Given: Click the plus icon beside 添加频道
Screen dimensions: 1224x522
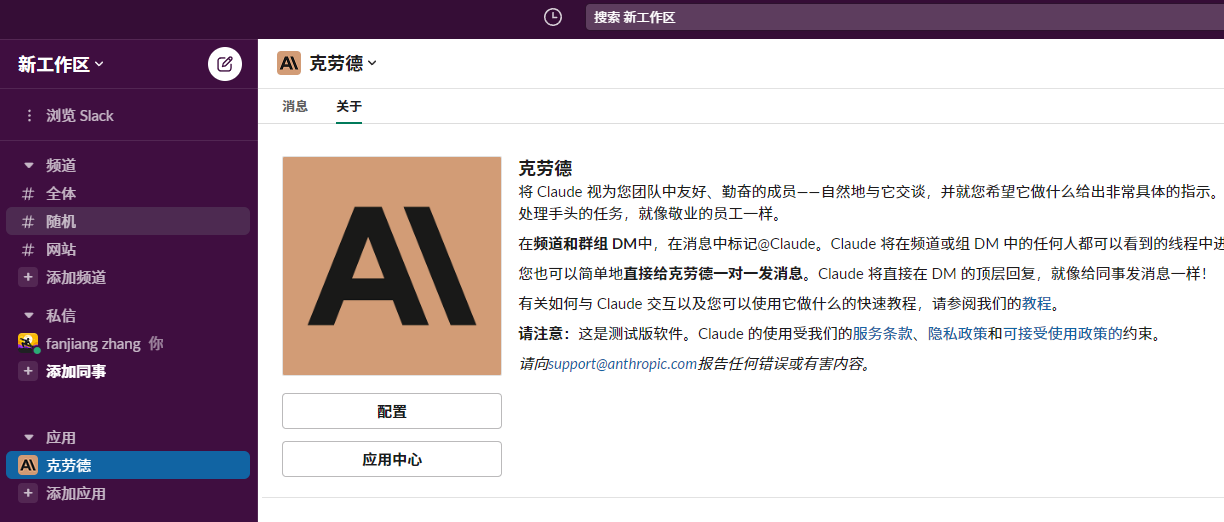Looking at the screenshot, I should click(28, 277).
